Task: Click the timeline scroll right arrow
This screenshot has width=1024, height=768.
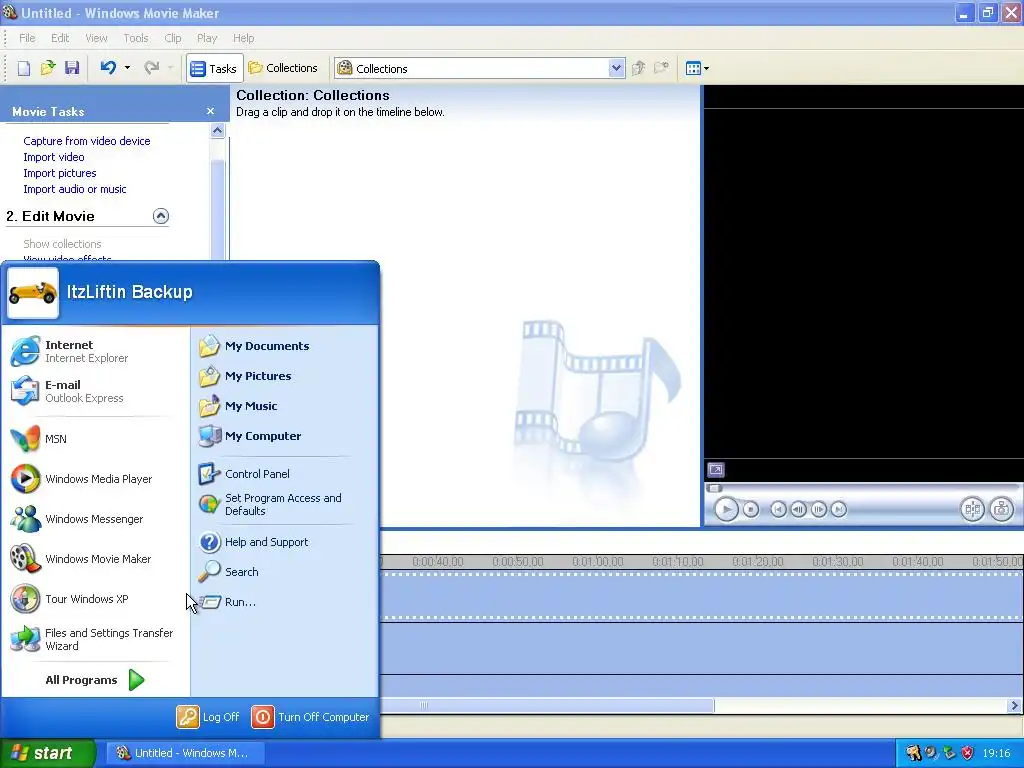Action: click(x=1014, y=705)
